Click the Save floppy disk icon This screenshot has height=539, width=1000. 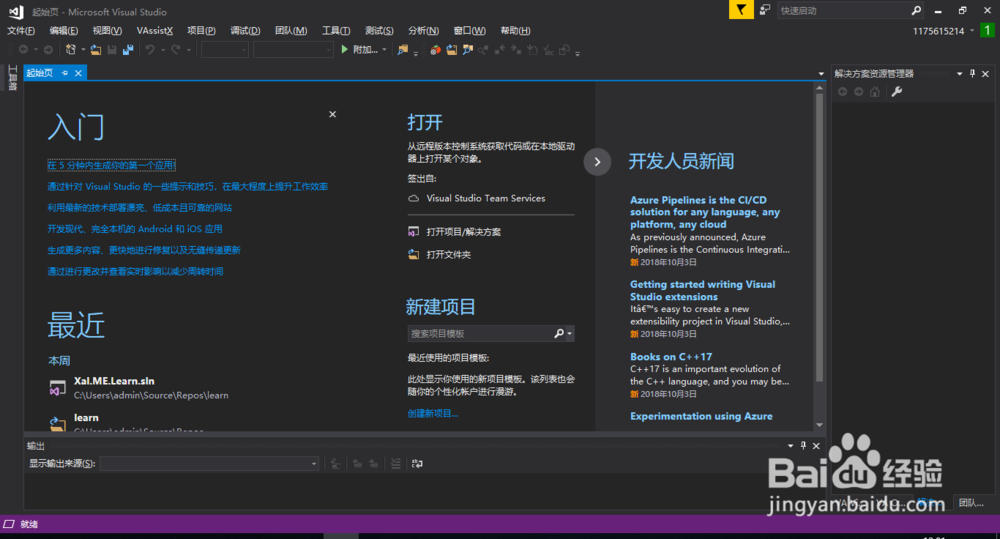point(112,50)
